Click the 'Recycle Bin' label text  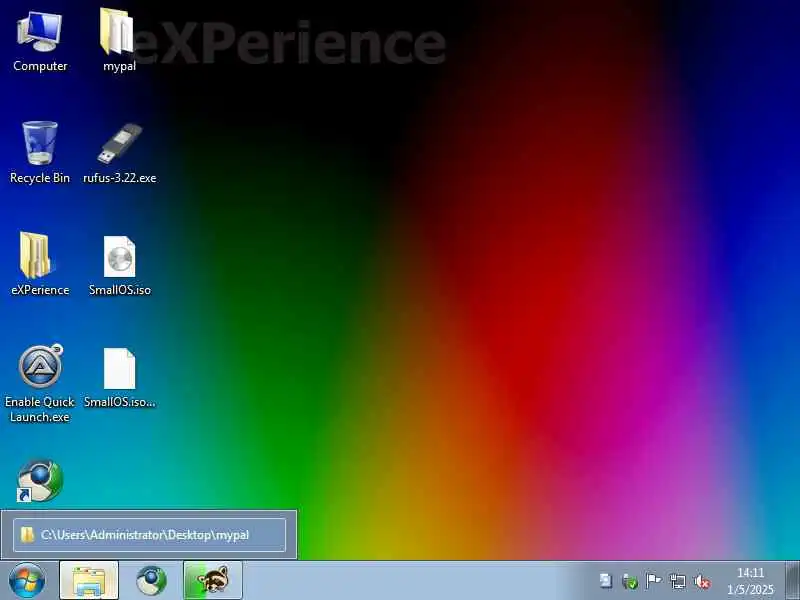(40, 178)
